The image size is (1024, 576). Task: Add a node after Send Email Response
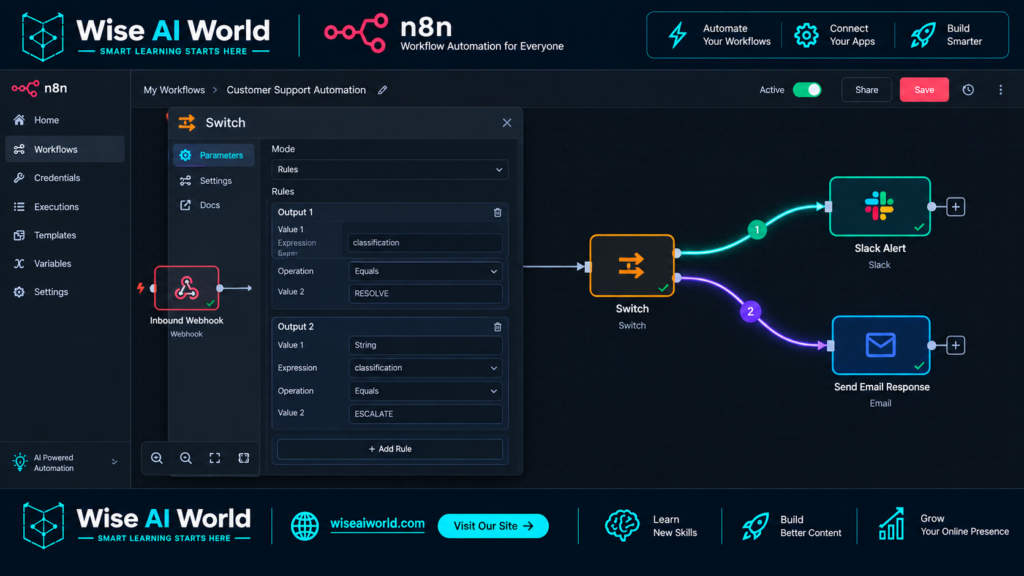pyautogui.click(x=955, y=345)
